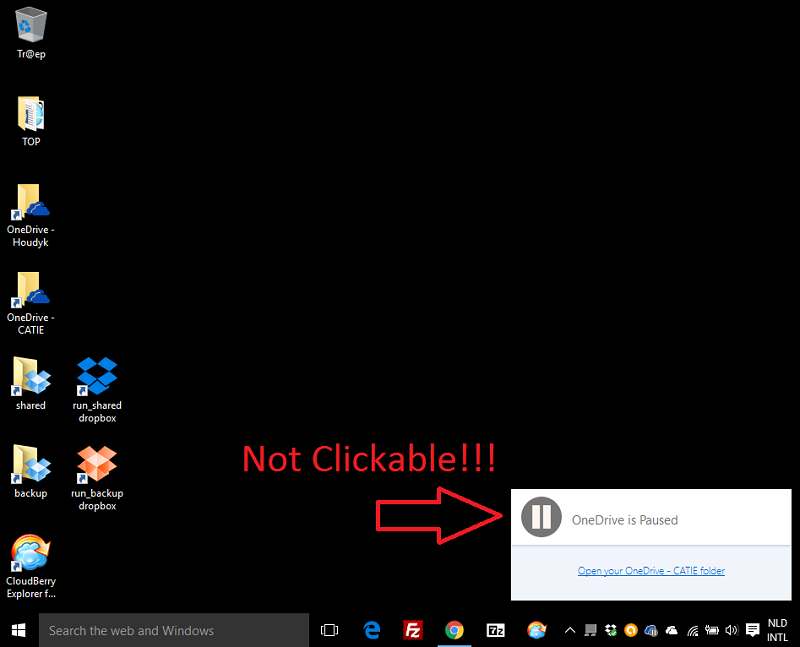Select the run_shared dropbox shortcut
This screenshot has width=800, height=647.
[97, 378]
